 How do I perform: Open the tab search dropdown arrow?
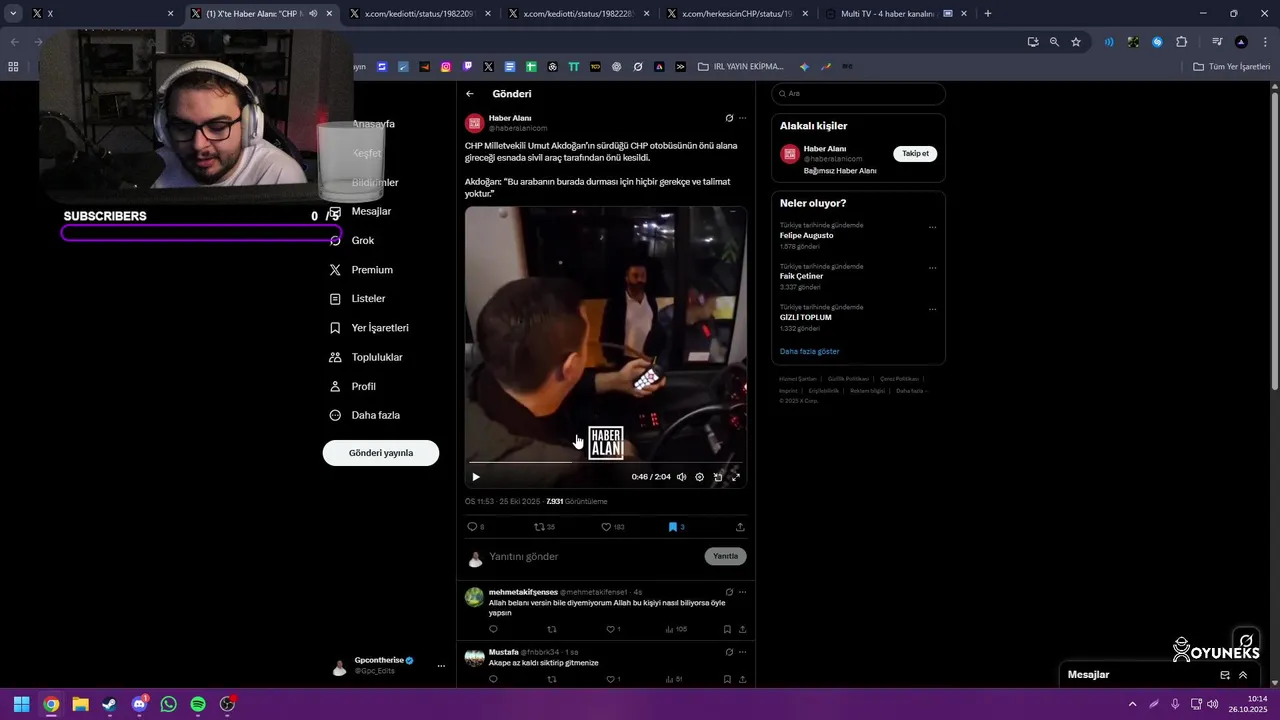pyautogui.click(x=13, y=14)
